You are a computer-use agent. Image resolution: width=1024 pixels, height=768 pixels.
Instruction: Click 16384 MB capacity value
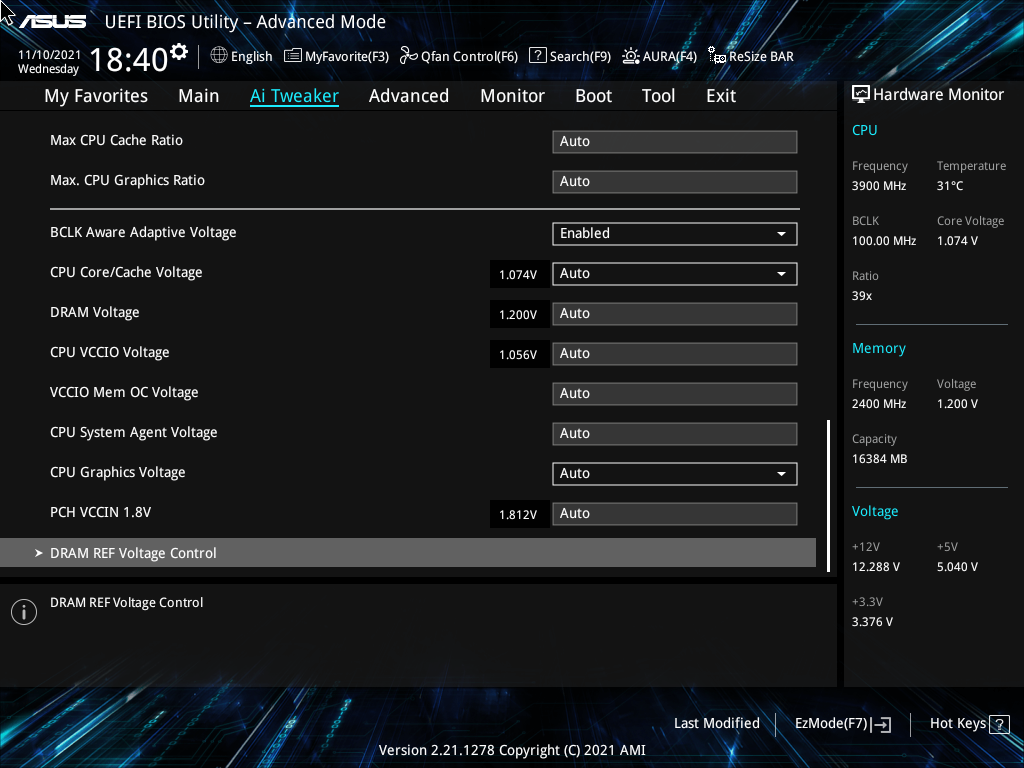(880, 459)
